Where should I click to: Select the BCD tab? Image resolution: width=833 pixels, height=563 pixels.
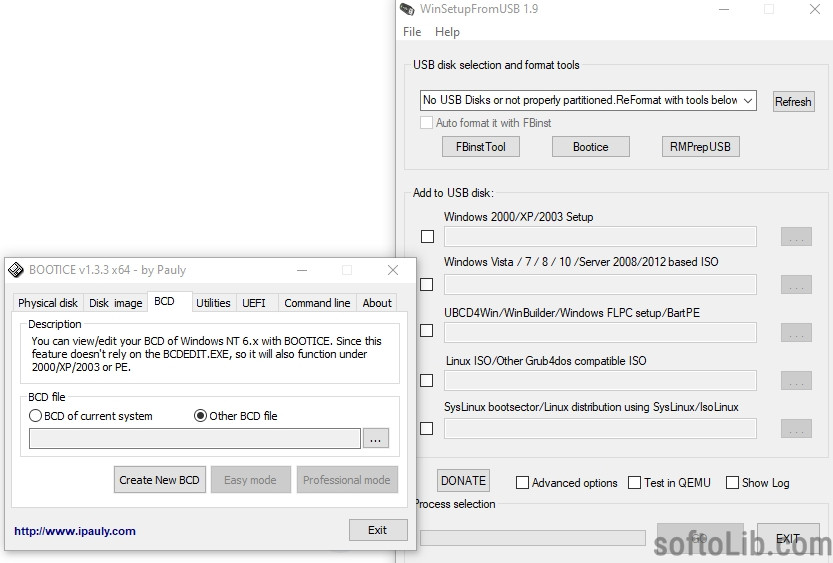[164, 301]
